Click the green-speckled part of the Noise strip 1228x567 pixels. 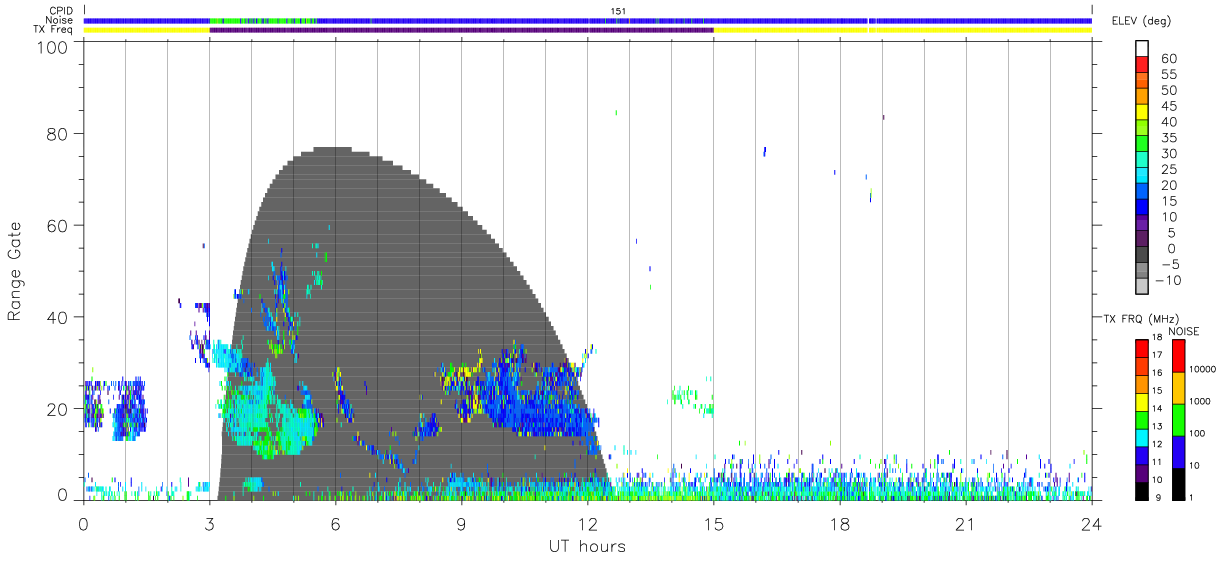[264, 20]
